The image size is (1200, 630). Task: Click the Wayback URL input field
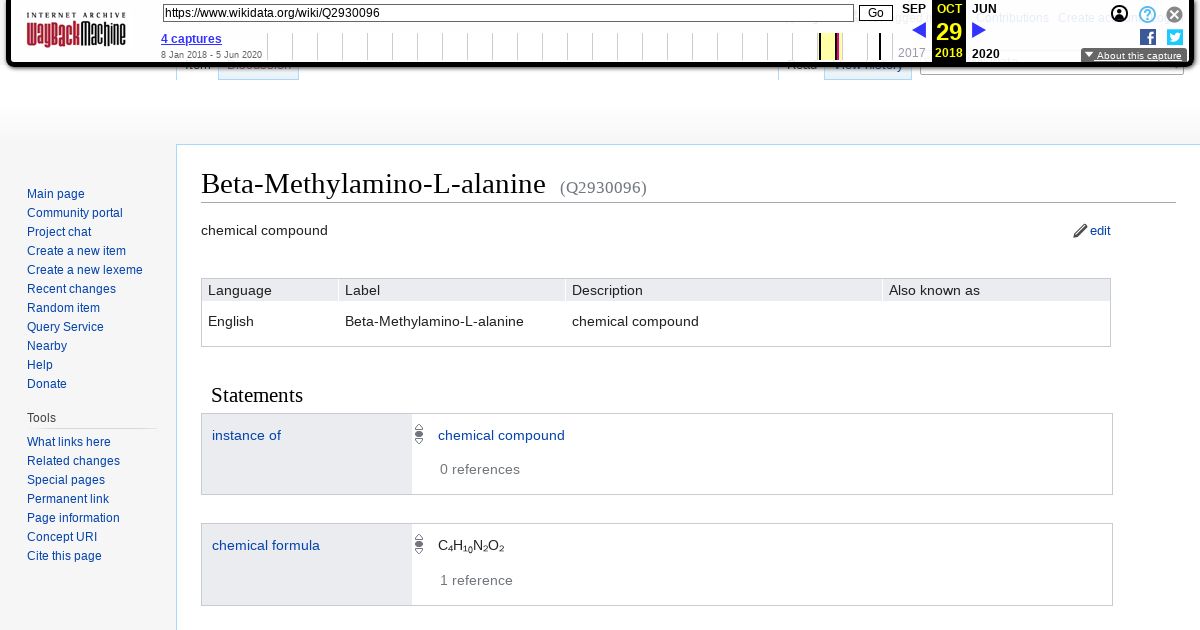pos(508,13)
